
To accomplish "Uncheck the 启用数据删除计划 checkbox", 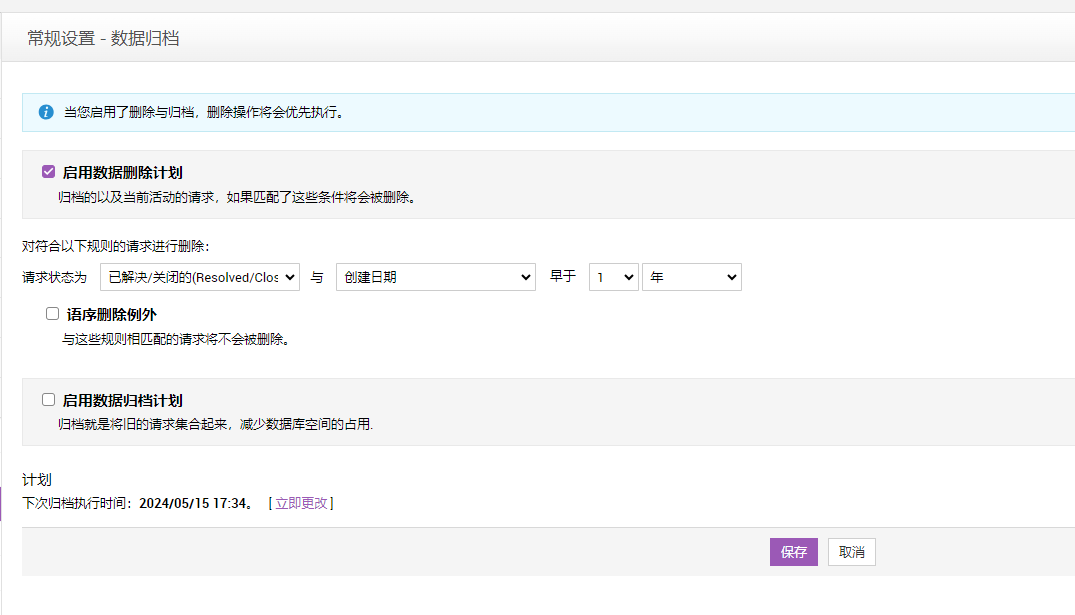I will 48,172.
